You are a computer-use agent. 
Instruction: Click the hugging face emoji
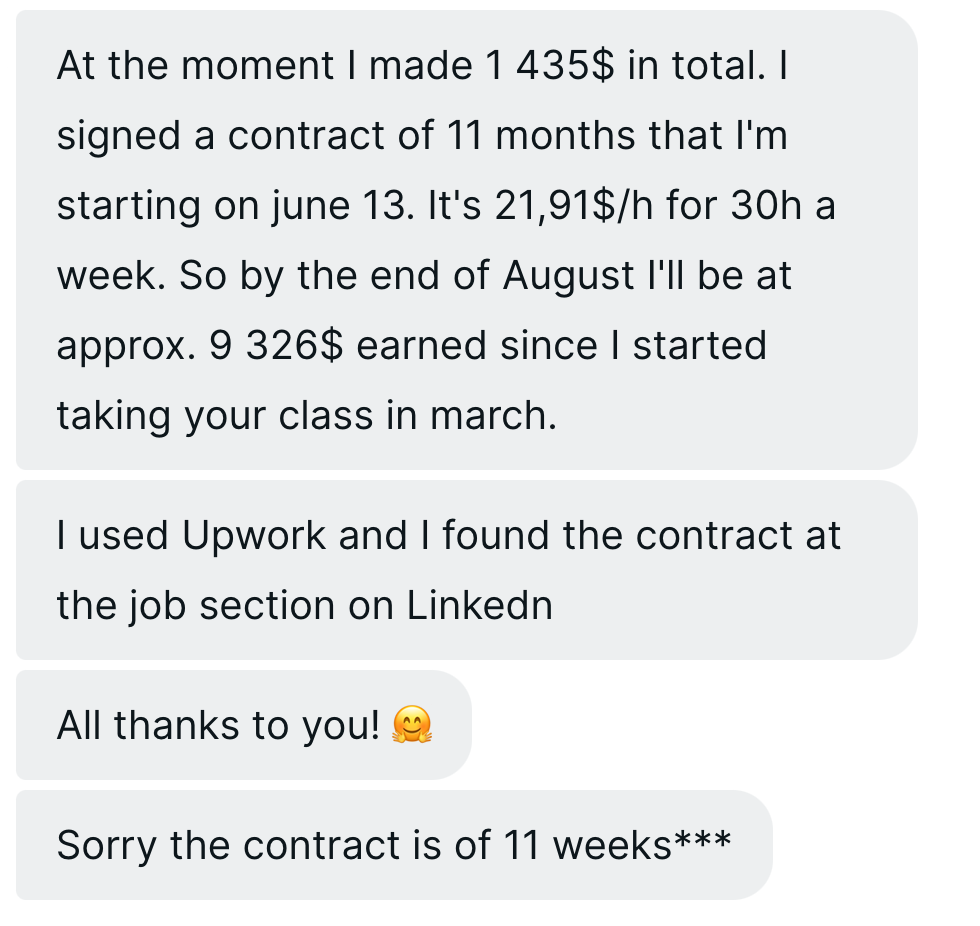(412, 725)
